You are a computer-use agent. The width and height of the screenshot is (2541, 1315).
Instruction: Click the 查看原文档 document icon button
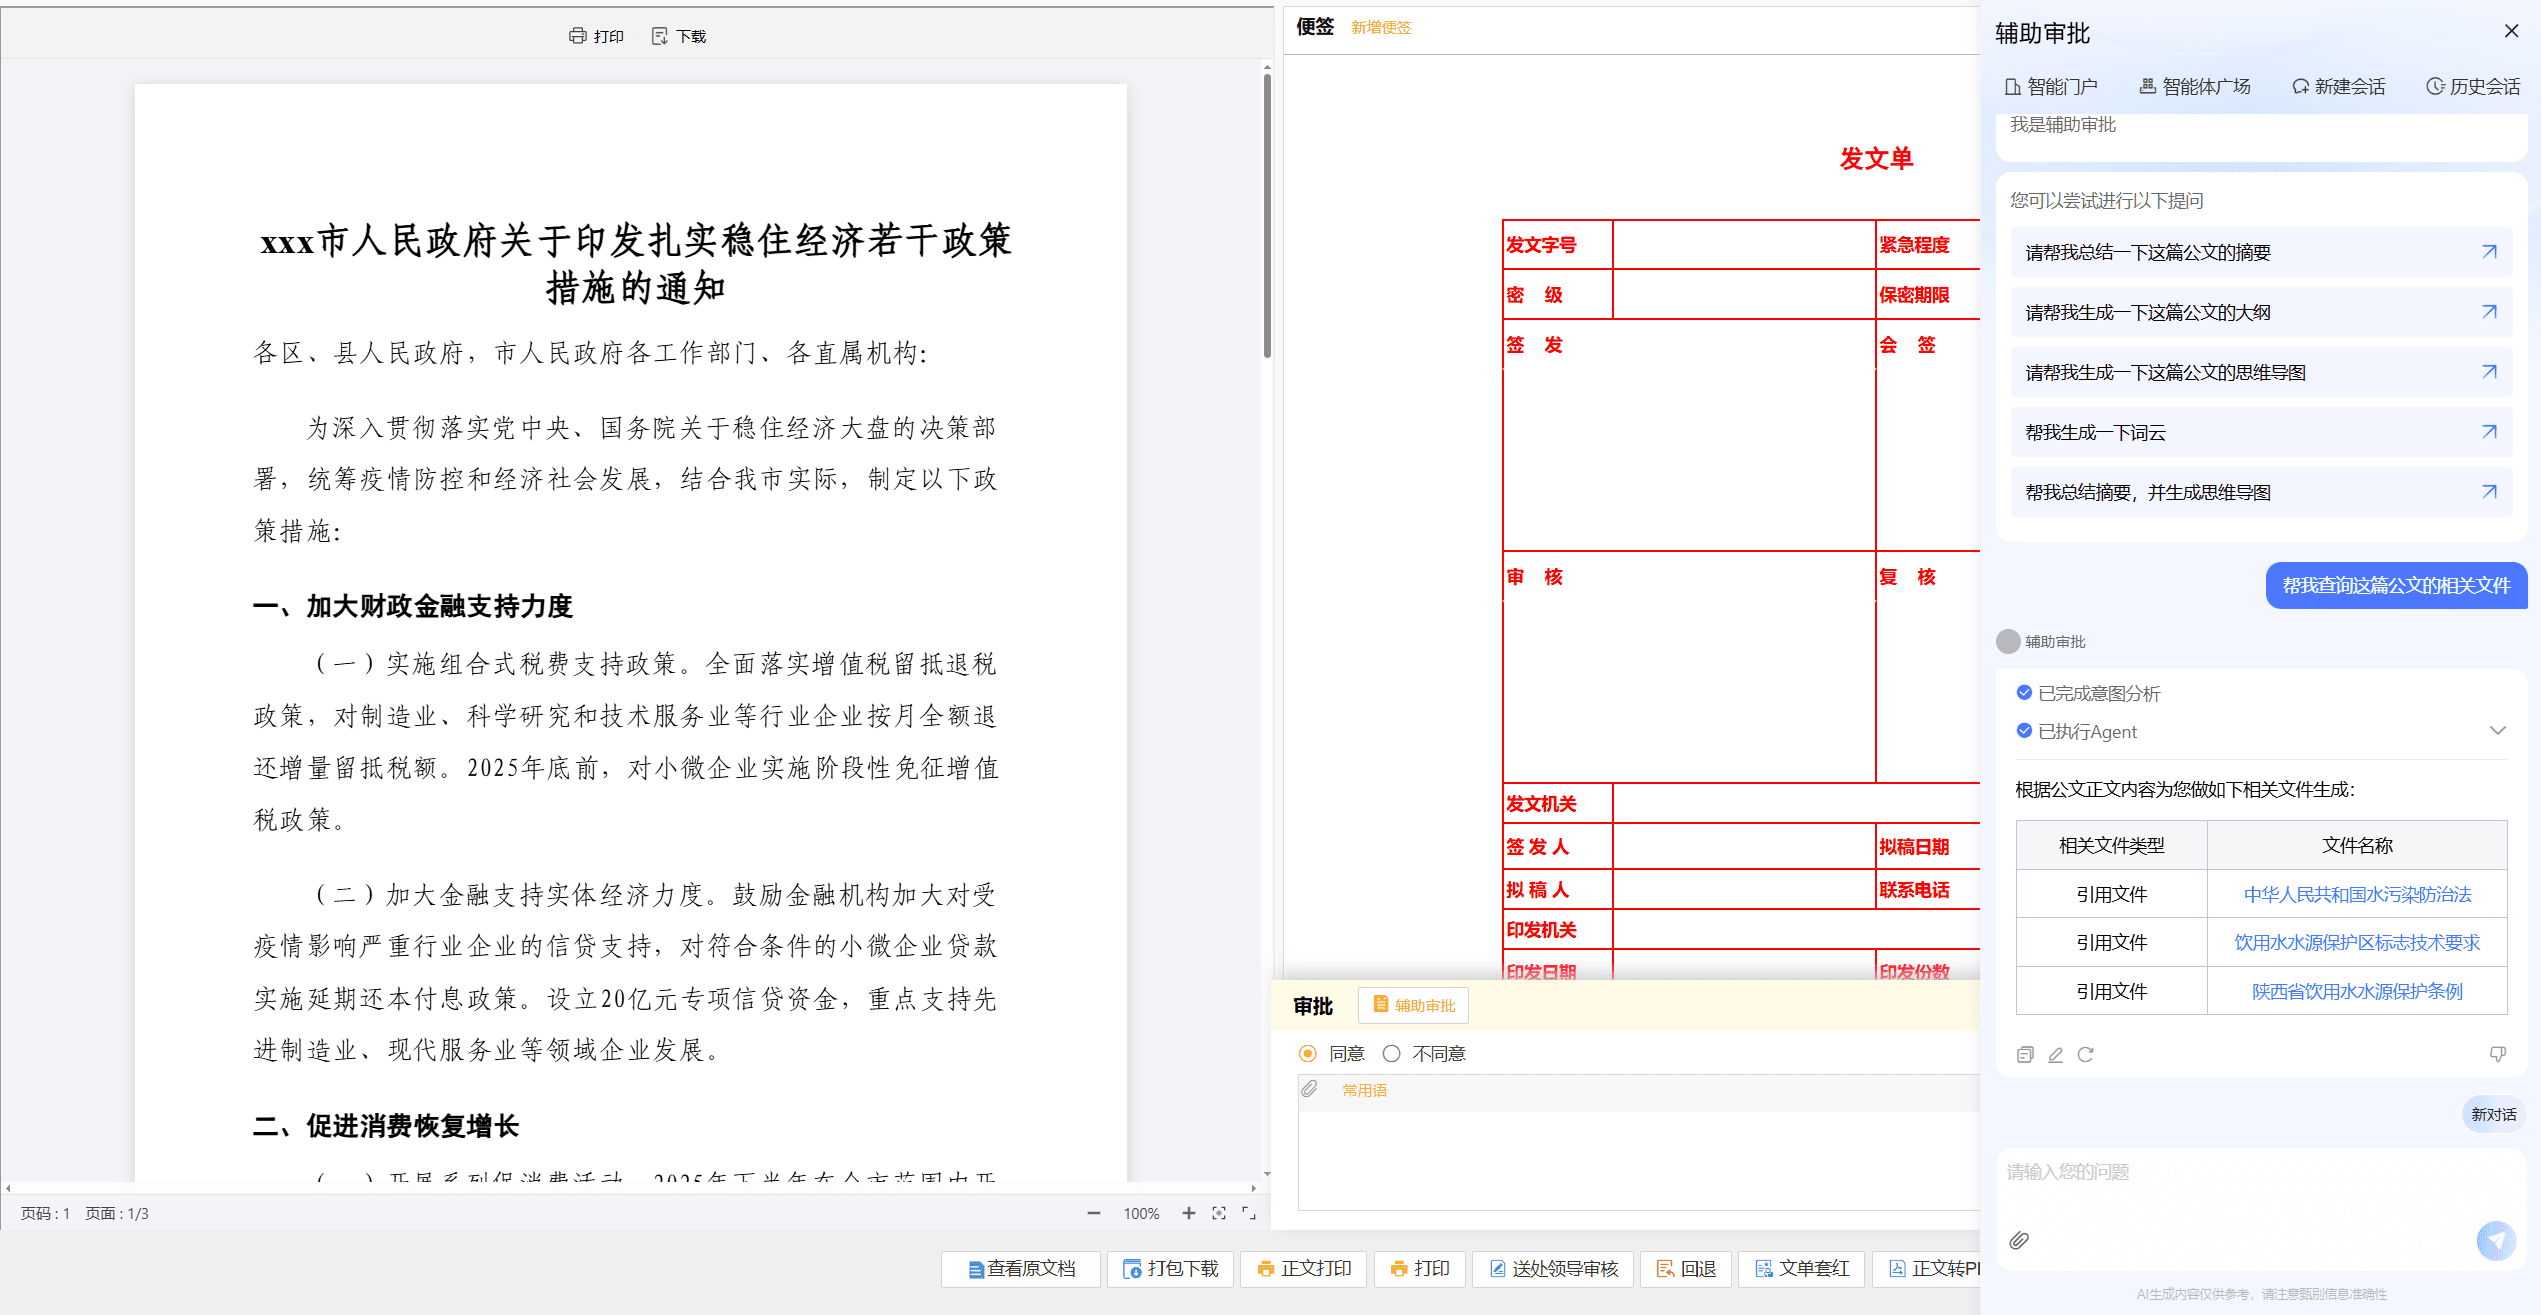coord(1021,1269)
